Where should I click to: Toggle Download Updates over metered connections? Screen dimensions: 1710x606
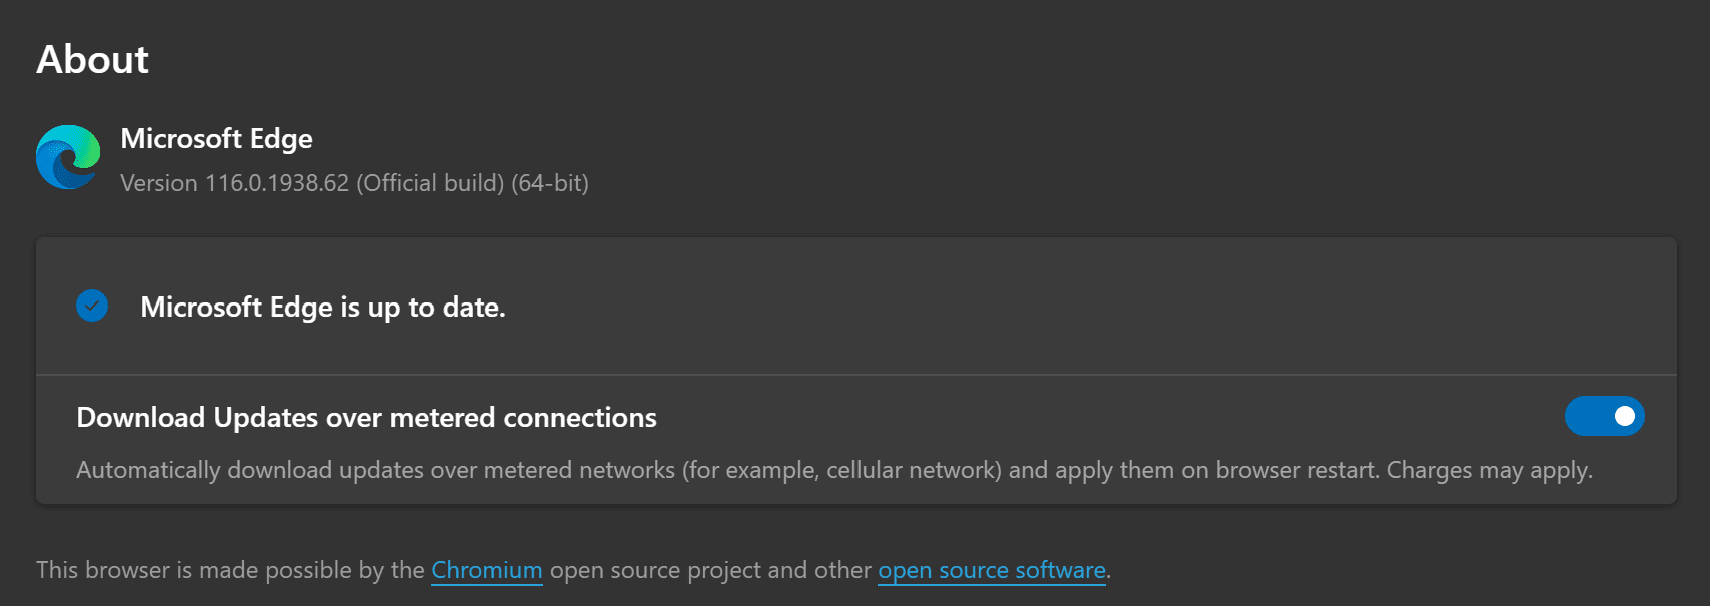(1604, 416)
